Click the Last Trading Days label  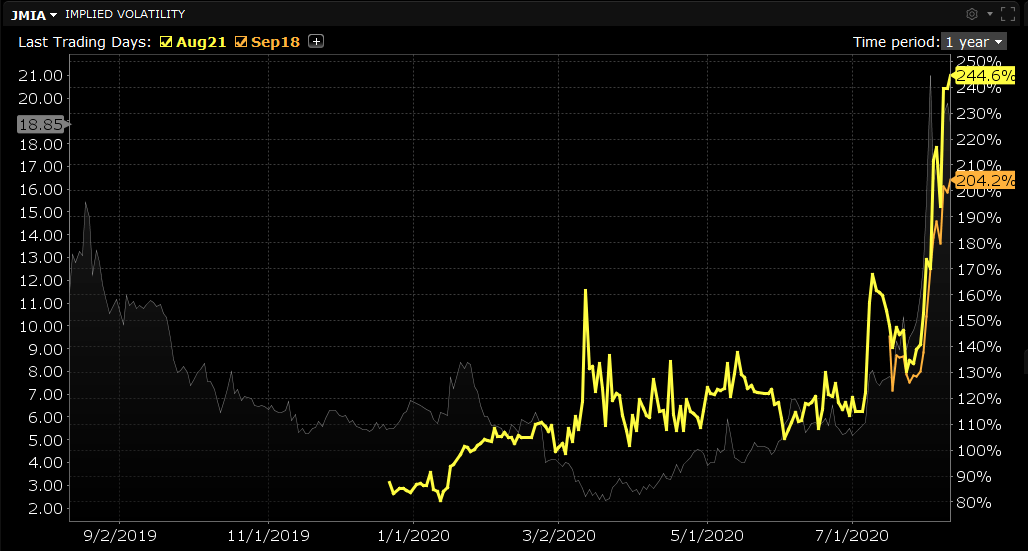click(x=85, y=42)
